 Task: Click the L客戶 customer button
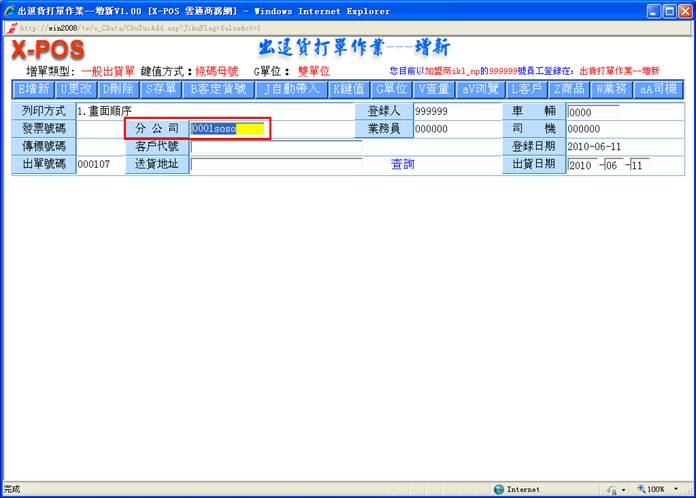point(527,89)
